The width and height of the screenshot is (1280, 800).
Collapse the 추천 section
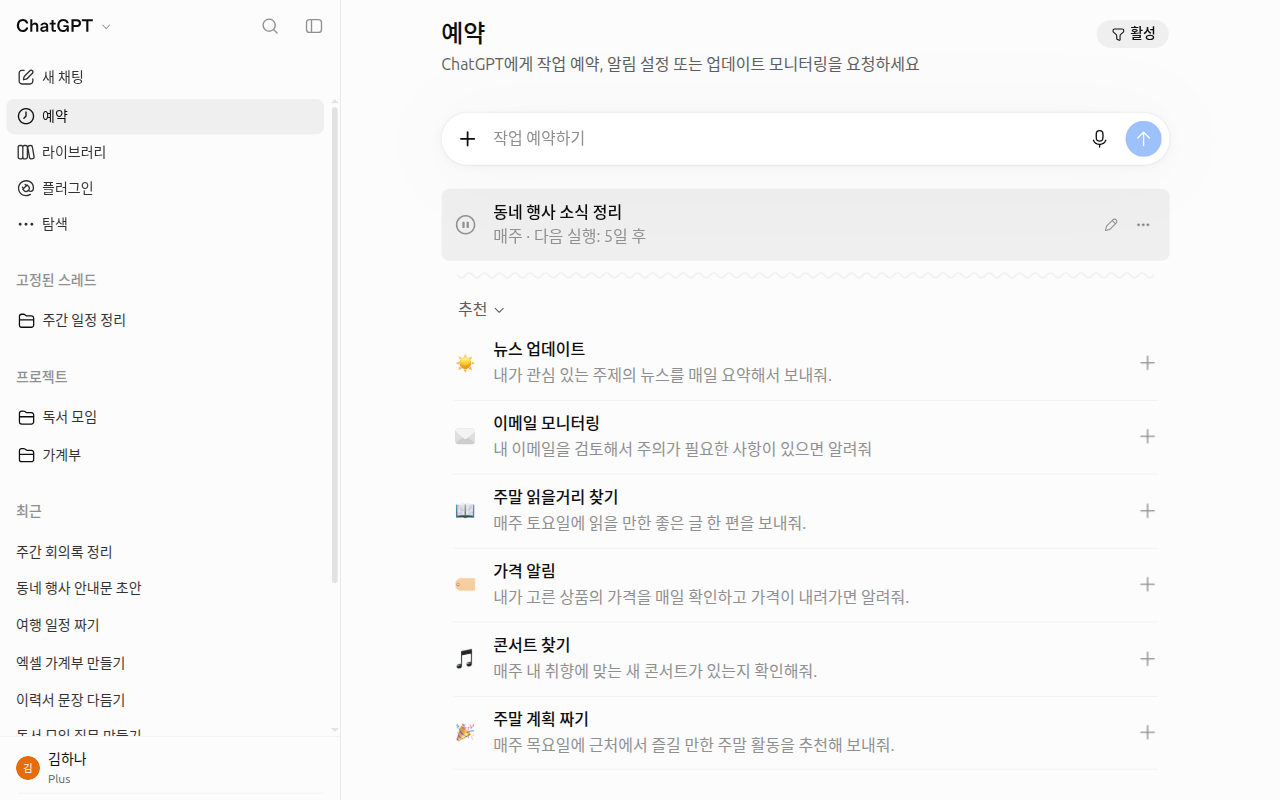coord(481,310)
